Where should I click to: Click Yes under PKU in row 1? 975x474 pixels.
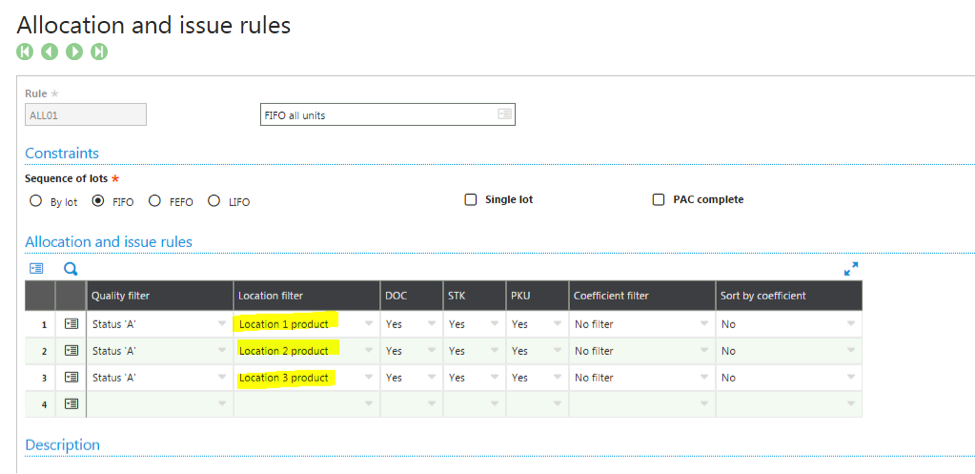click(x=519, y=324)
